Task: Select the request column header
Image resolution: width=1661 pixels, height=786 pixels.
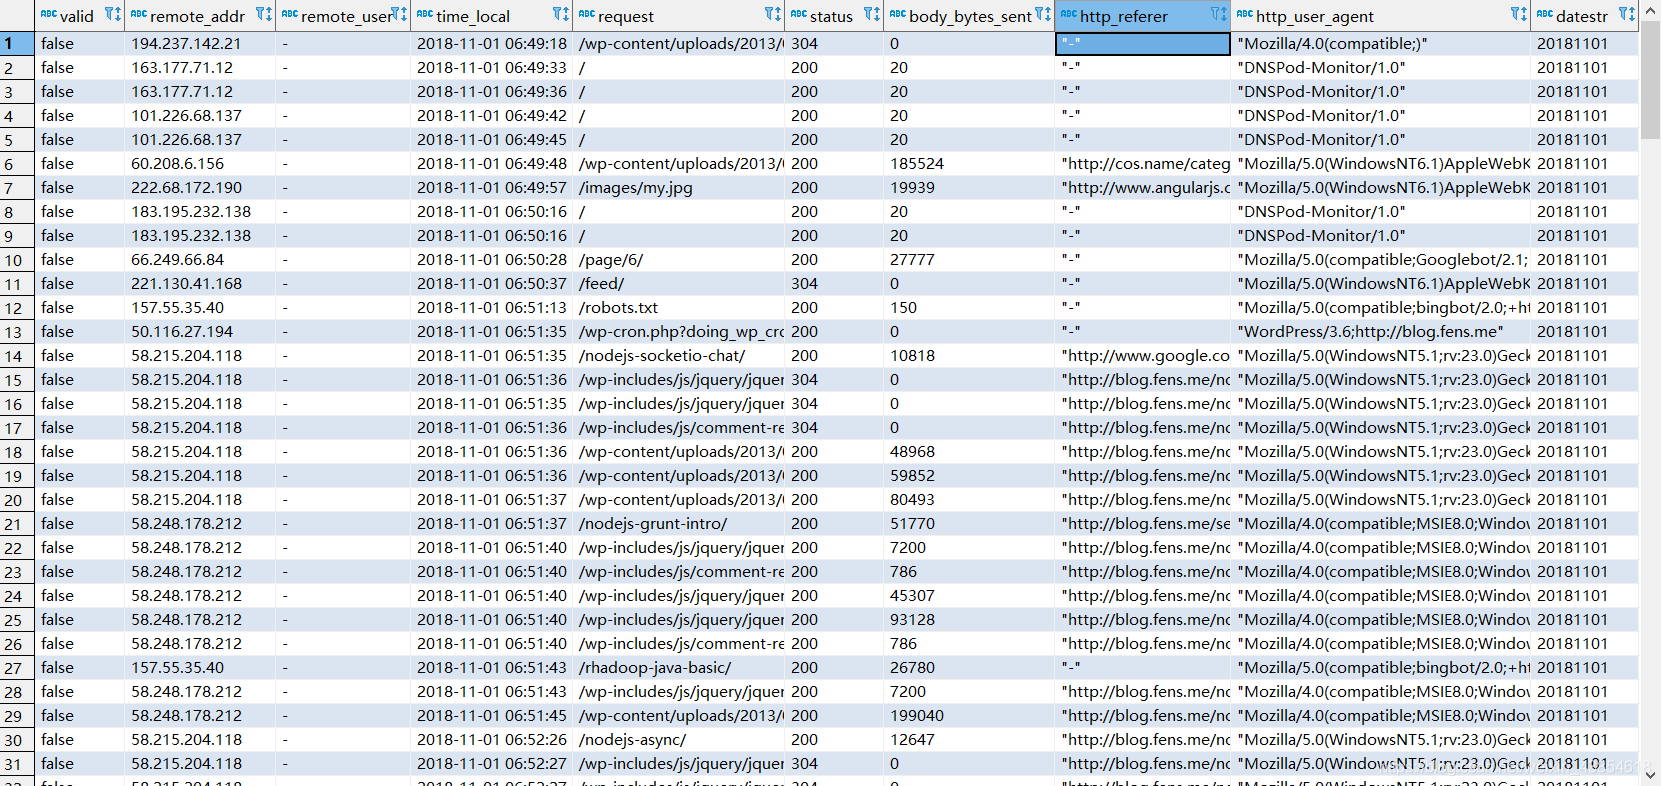Action: click(x=679, y=16)
